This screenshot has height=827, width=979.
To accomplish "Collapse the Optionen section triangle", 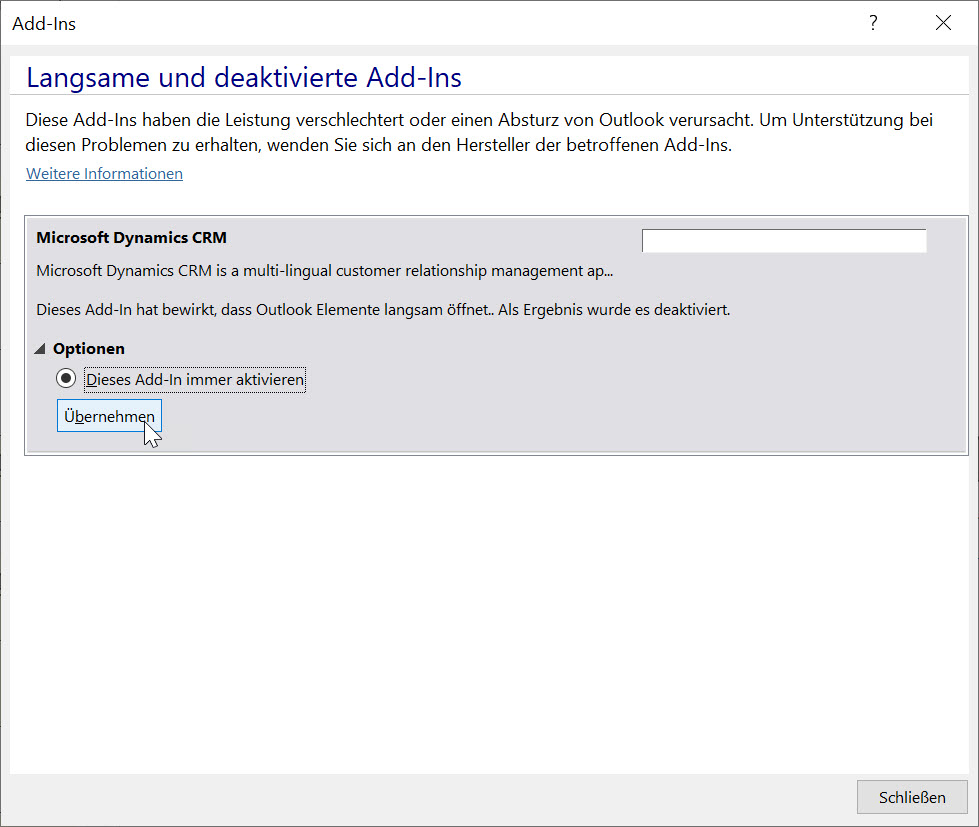I will pos(40,348).
